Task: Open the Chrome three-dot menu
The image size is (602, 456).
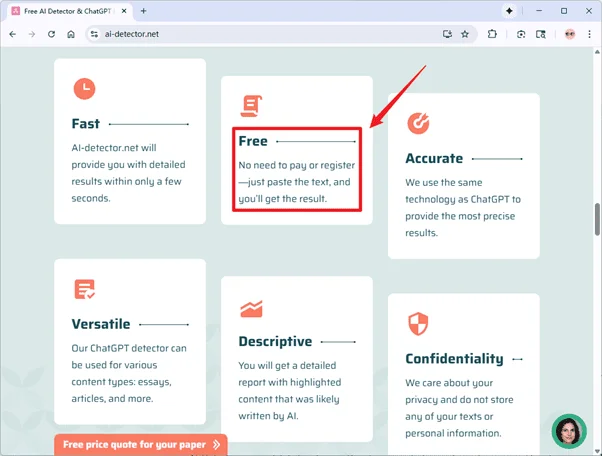Action: coord(589,34)
